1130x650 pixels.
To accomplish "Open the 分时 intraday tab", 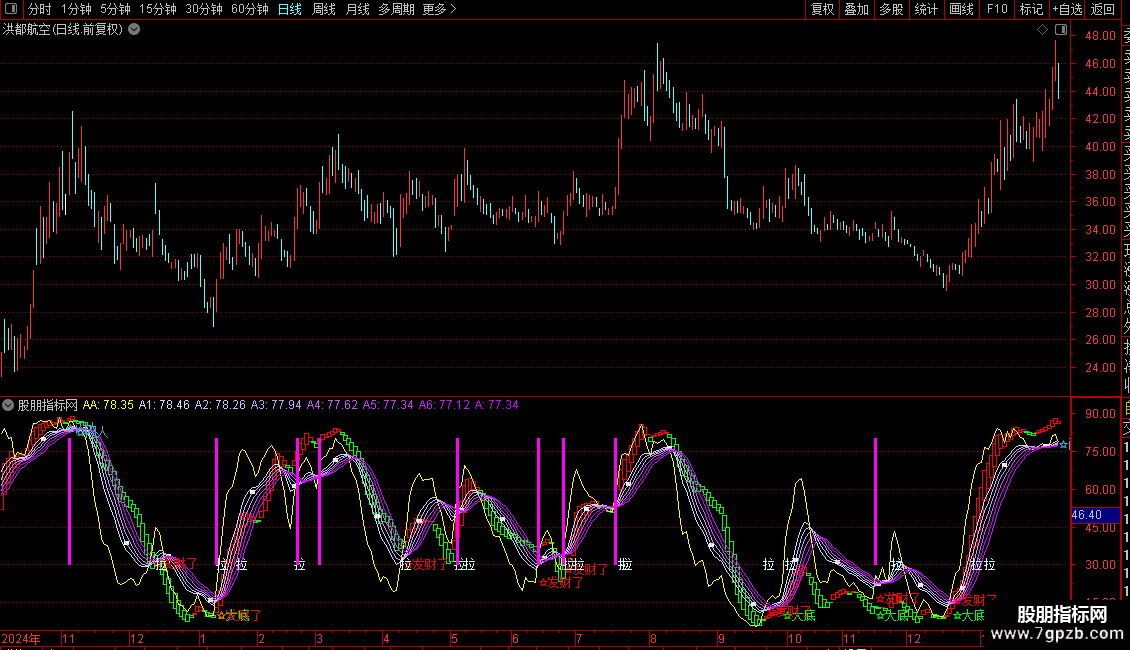I will coord(39,9).
